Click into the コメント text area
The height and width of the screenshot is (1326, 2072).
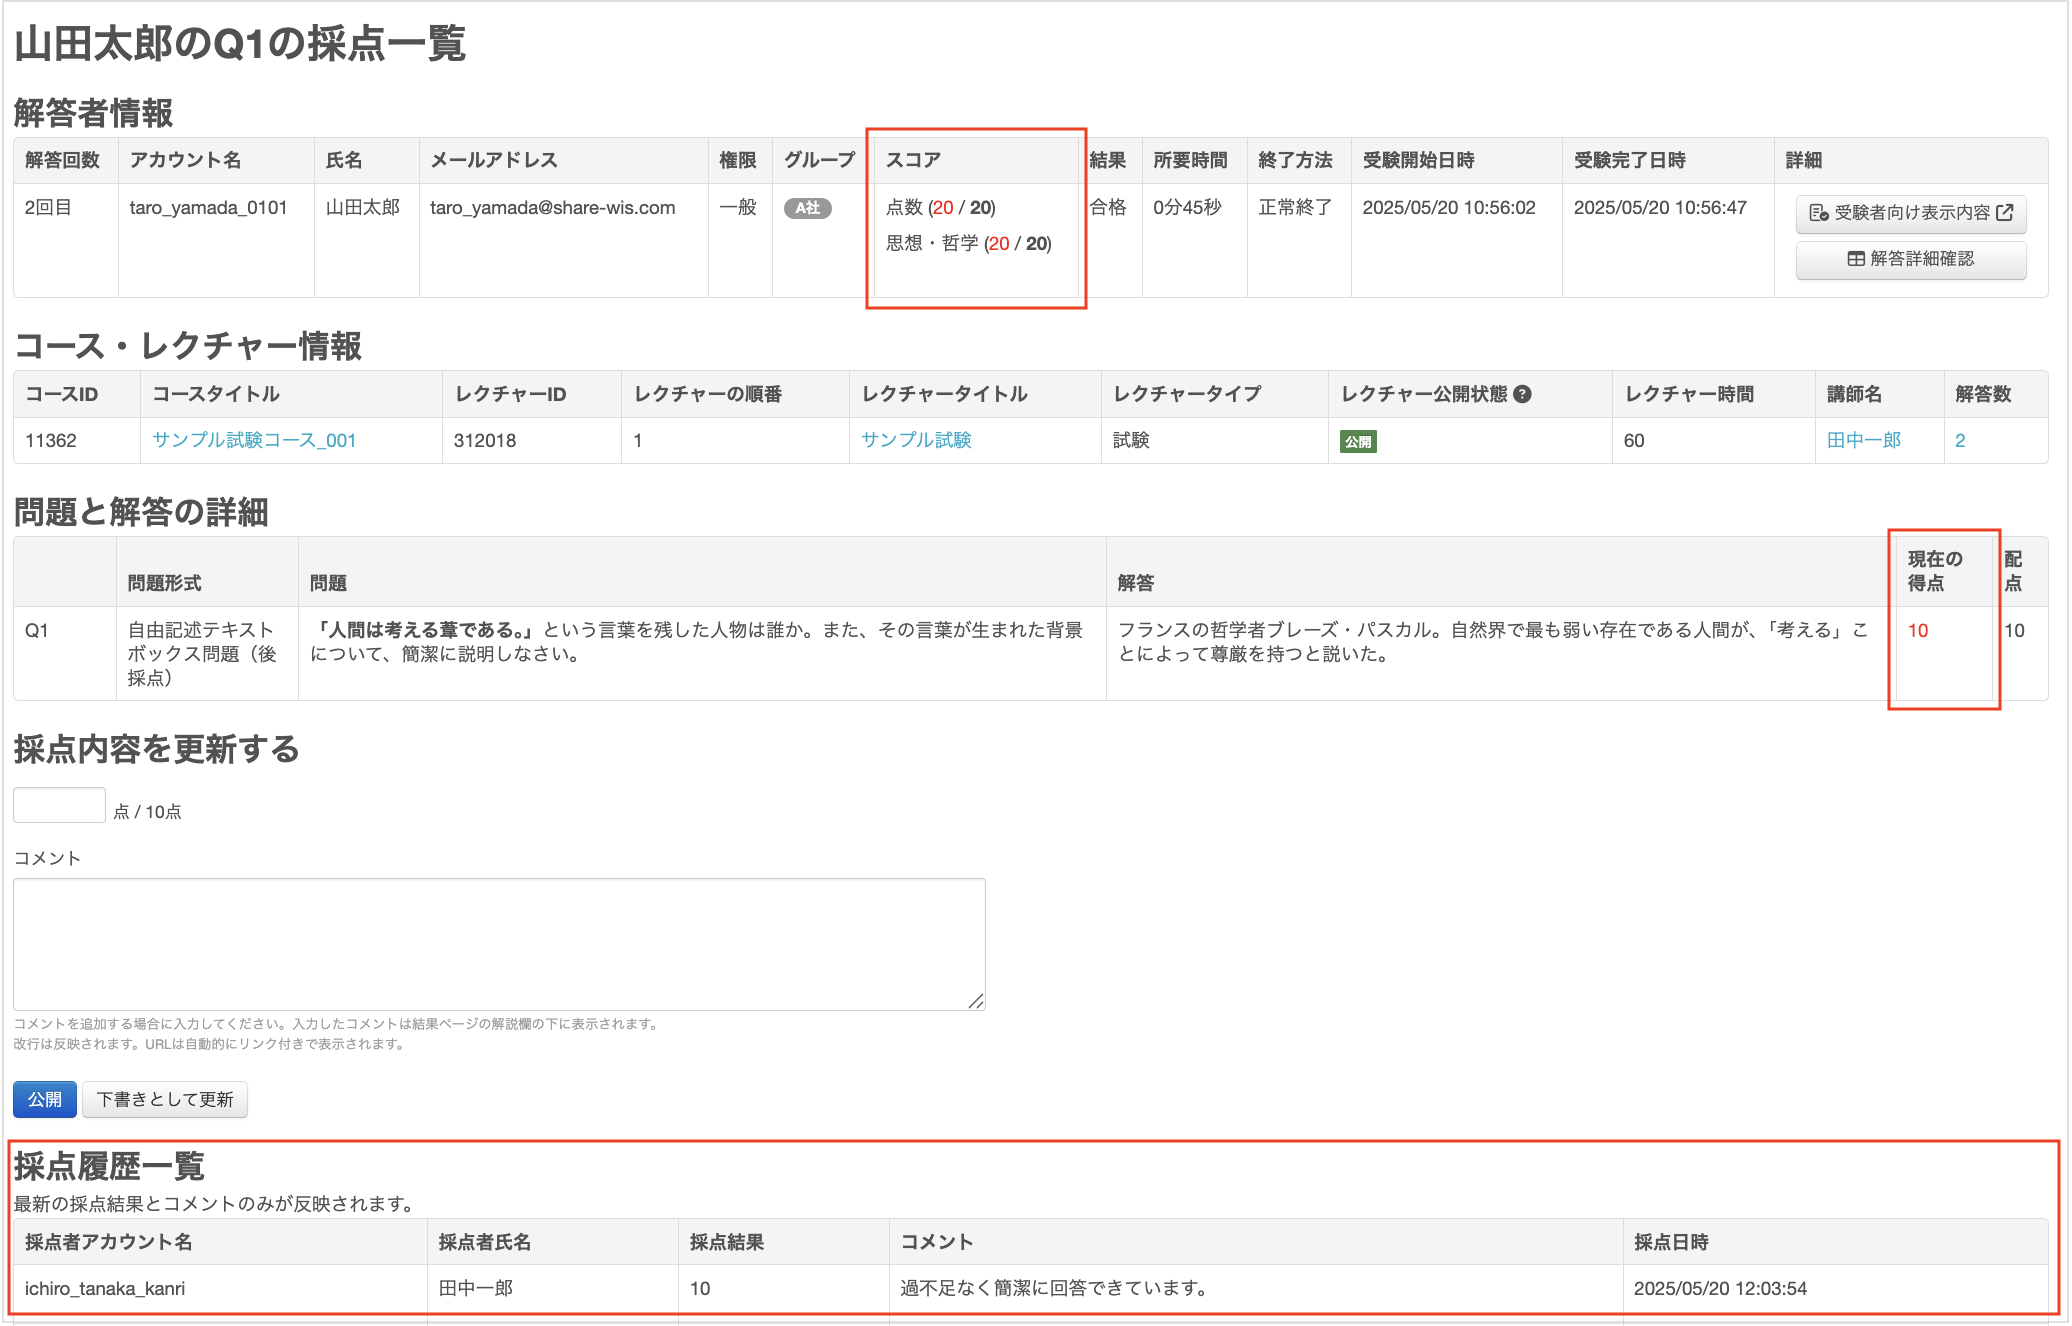[x=499, y=944]
